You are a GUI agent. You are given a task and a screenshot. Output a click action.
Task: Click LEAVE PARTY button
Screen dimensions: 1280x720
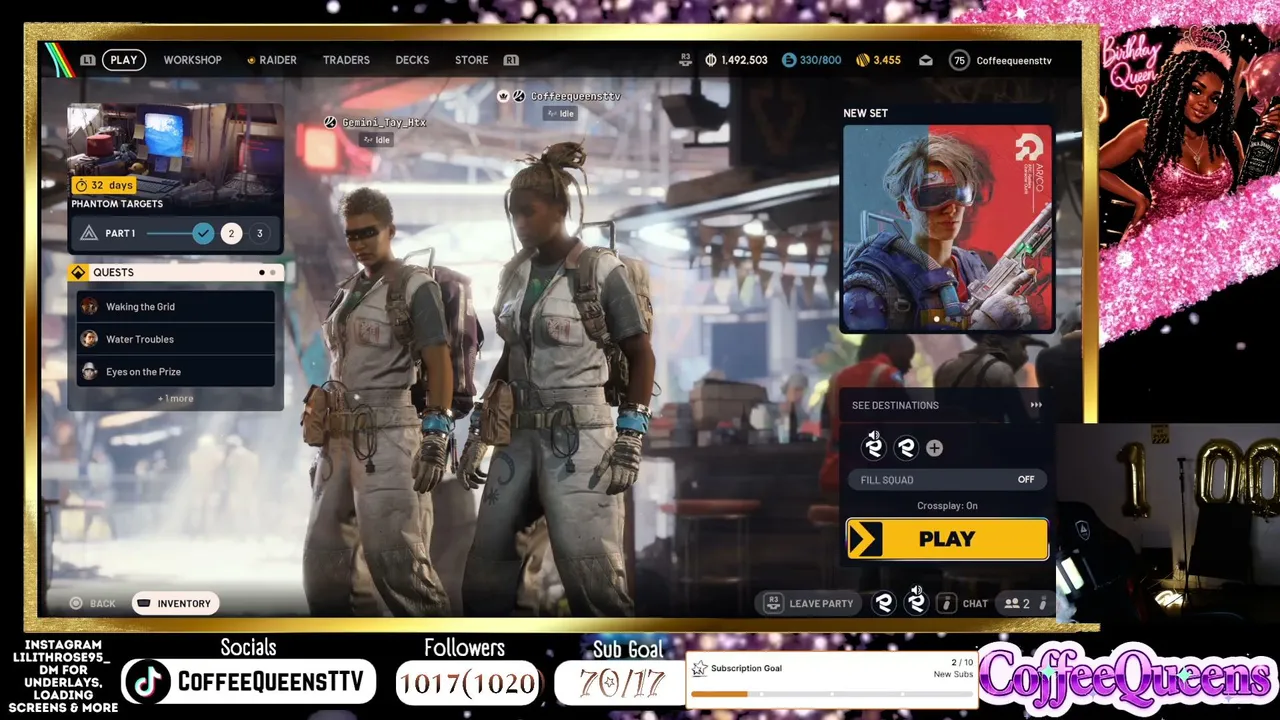[x=810, y=603]
